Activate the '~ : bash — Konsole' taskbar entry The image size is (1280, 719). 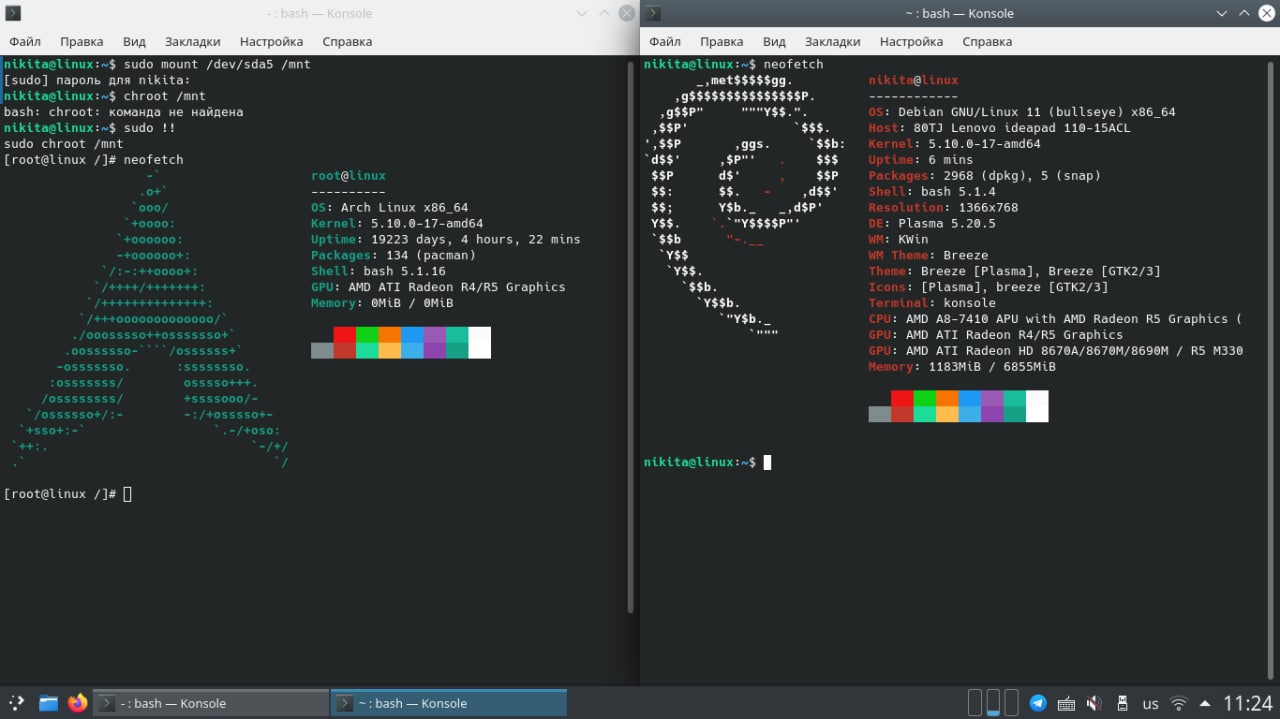[449, 703]
